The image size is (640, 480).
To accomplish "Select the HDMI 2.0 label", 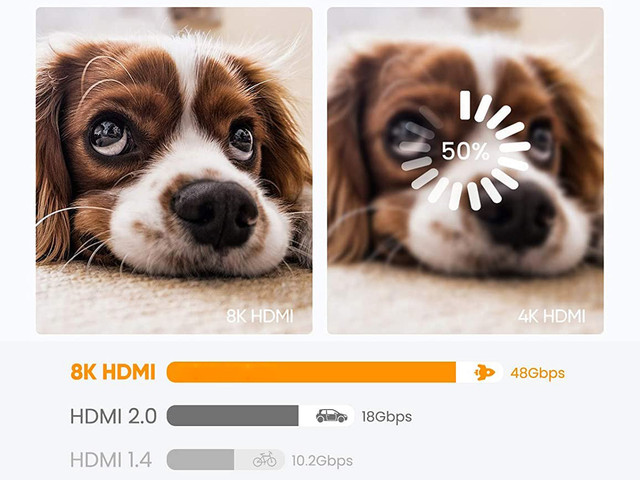I will click(112, 416).
